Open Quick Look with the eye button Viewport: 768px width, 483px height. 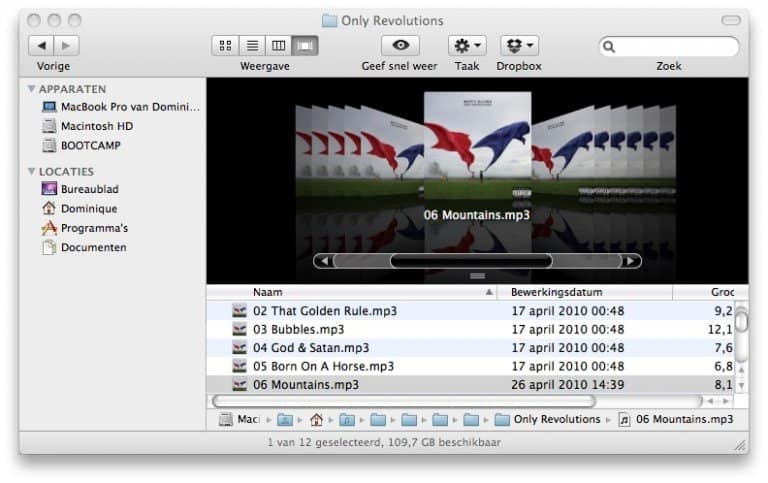tap(400, 46)
